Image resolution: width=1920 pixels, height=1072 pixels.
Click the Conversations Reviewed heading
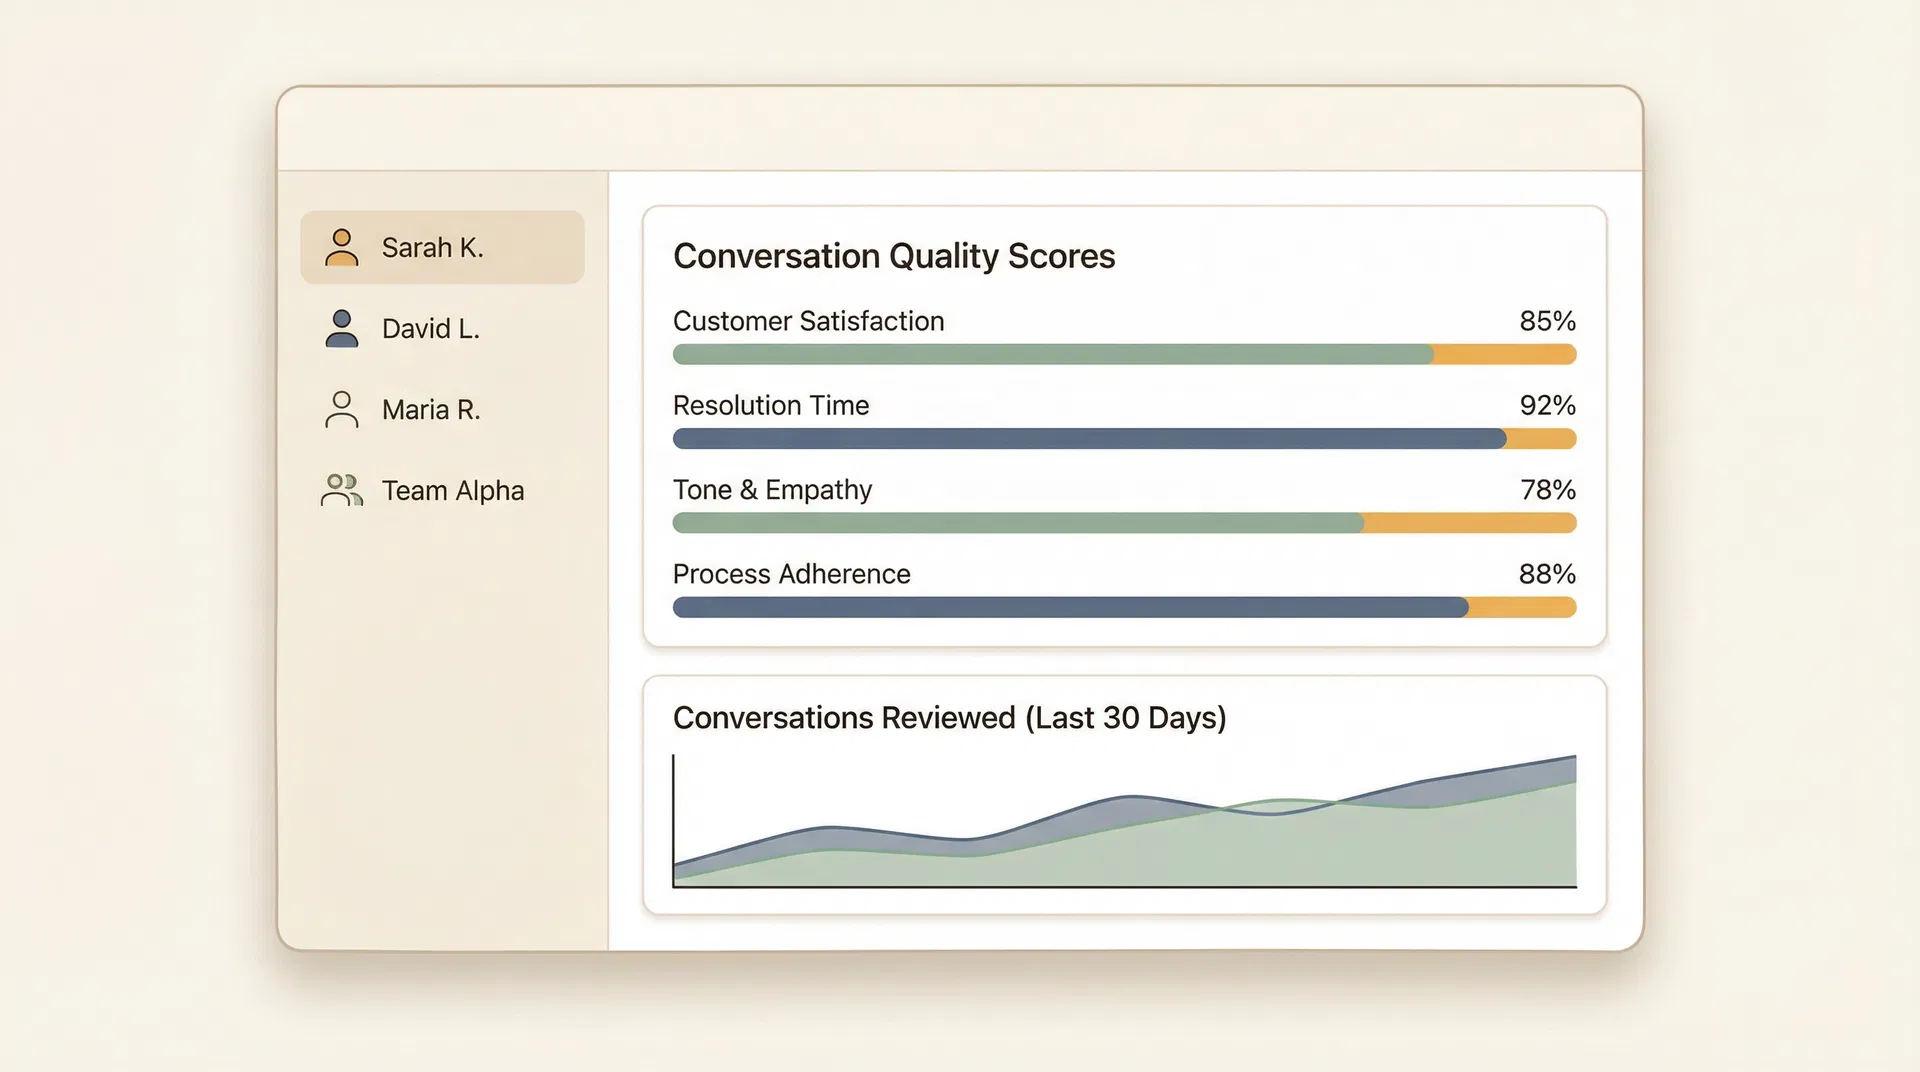click(948, 717)
